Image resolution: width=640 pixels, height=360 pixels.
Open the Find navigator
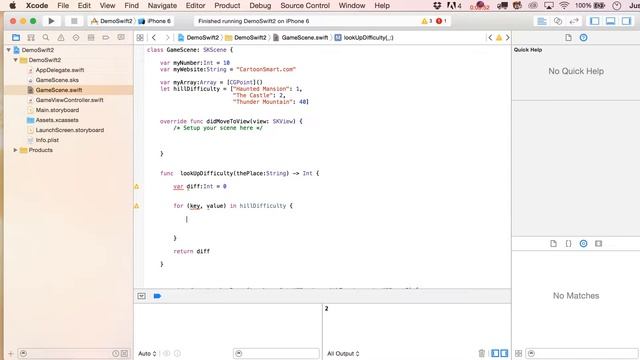46,38
